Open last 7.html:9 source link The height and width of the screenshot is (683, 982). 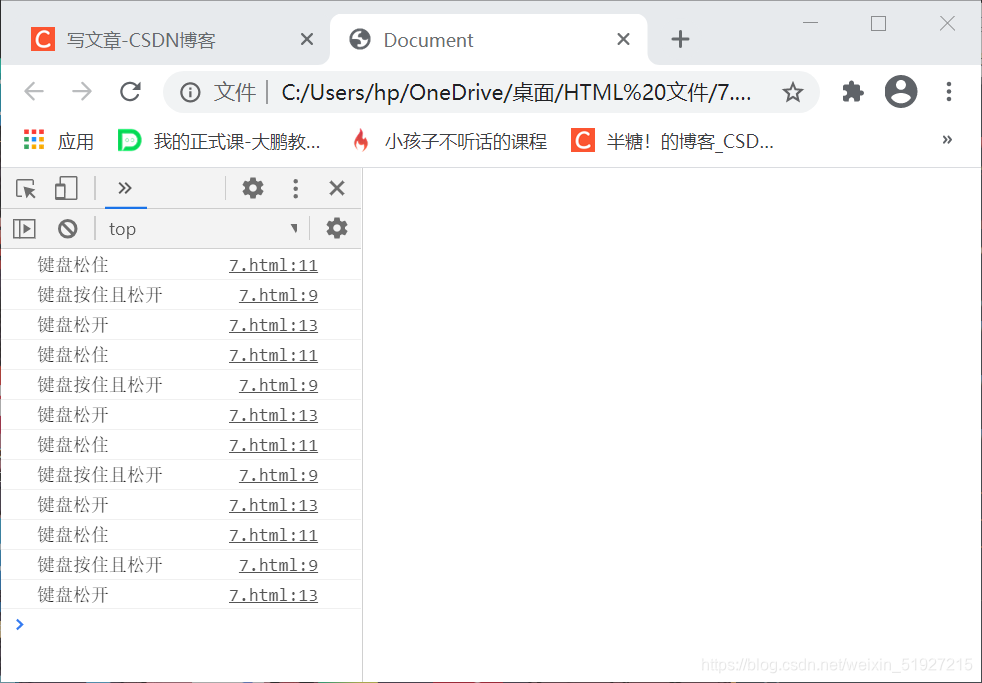(278, 565)
